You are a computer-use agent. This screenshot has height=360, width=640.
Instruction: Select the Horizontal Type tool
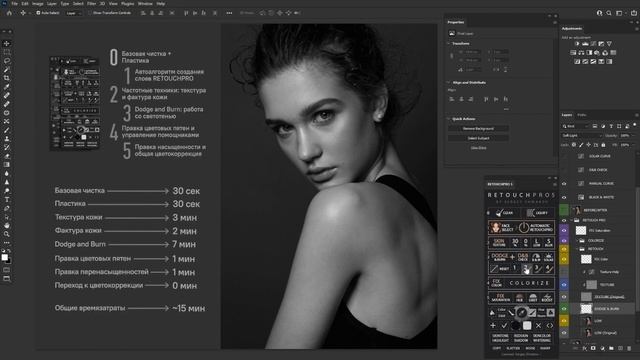click(7, 200)
